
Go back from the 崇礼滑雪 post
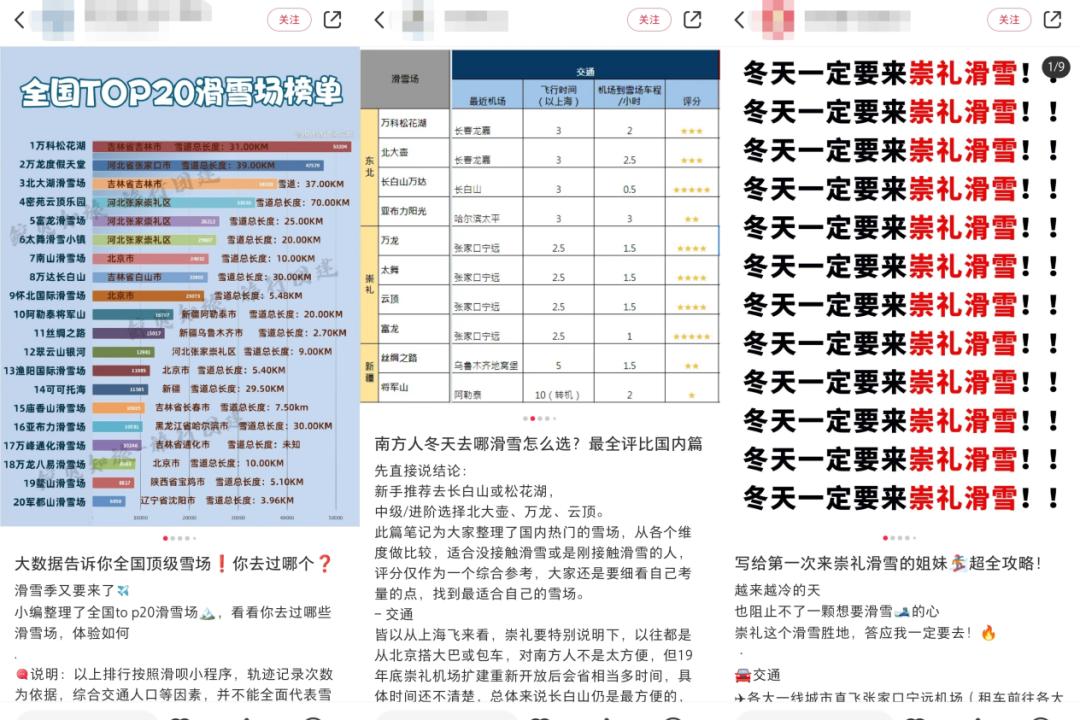(740, 20)
